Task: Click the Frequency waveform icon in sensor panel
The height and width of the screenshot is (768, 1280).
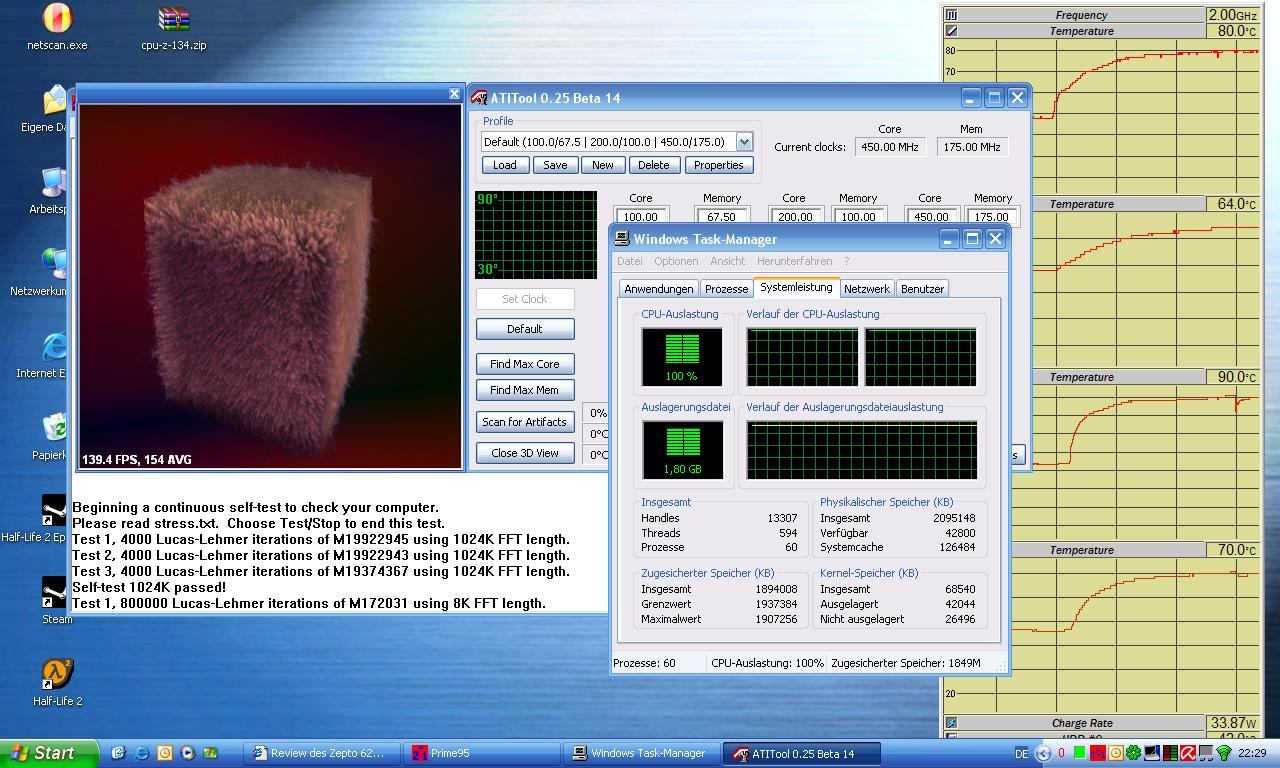Action: pyautogui.click(x=951, y=15)
